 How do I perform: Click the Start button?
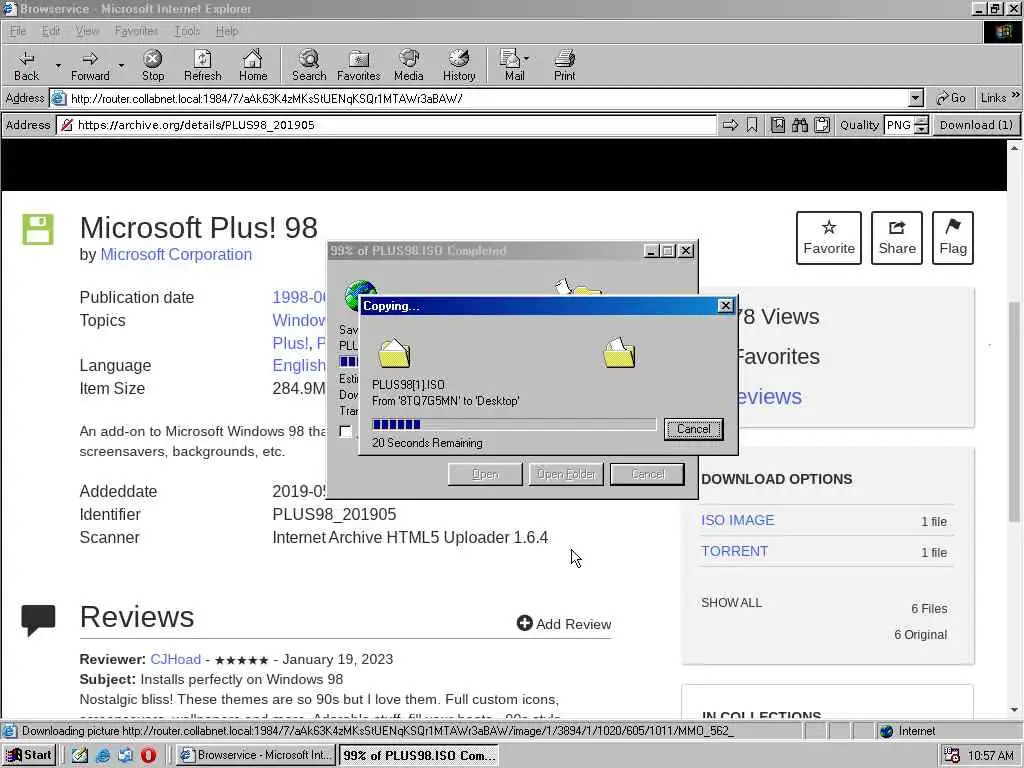pyautogui.click(x=29, y=755)
